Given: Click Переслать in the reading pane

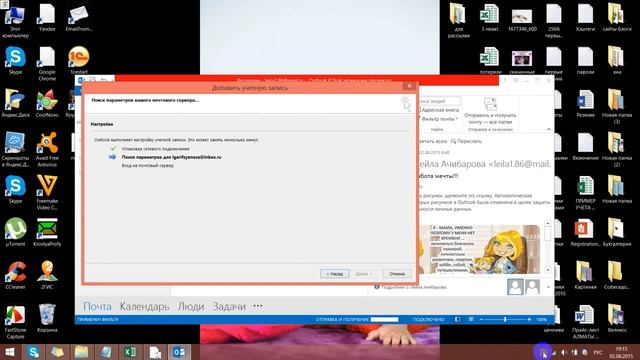Looking at the screenshot, I should click(x=466, y=141).
